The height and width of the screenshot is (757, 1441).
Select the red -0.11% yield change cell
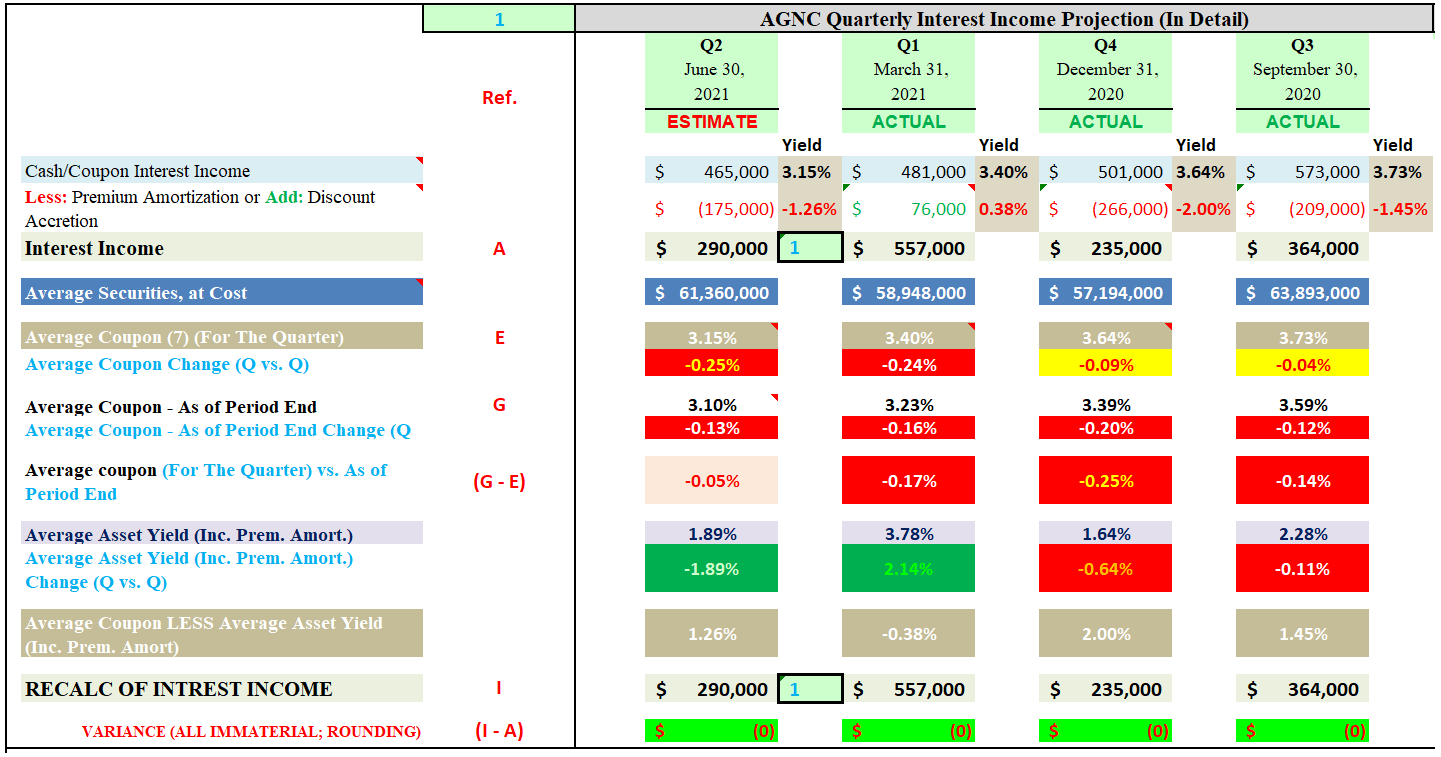(x=1302, y=569)
